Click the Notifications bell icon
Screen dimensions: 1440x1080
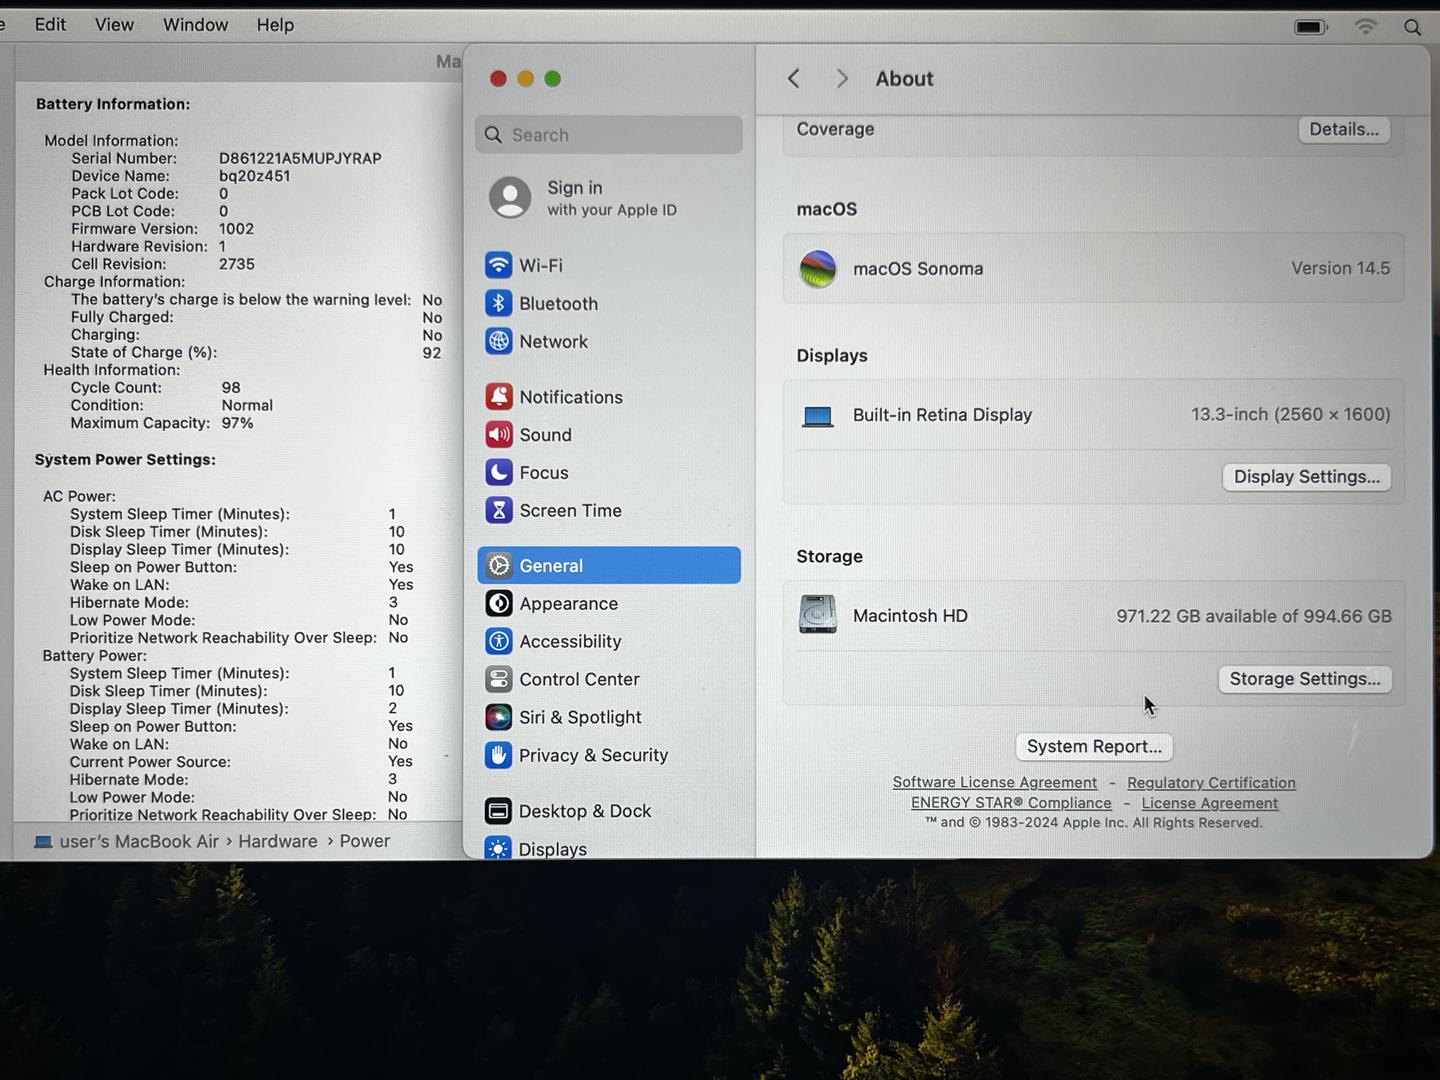(498, 397)
